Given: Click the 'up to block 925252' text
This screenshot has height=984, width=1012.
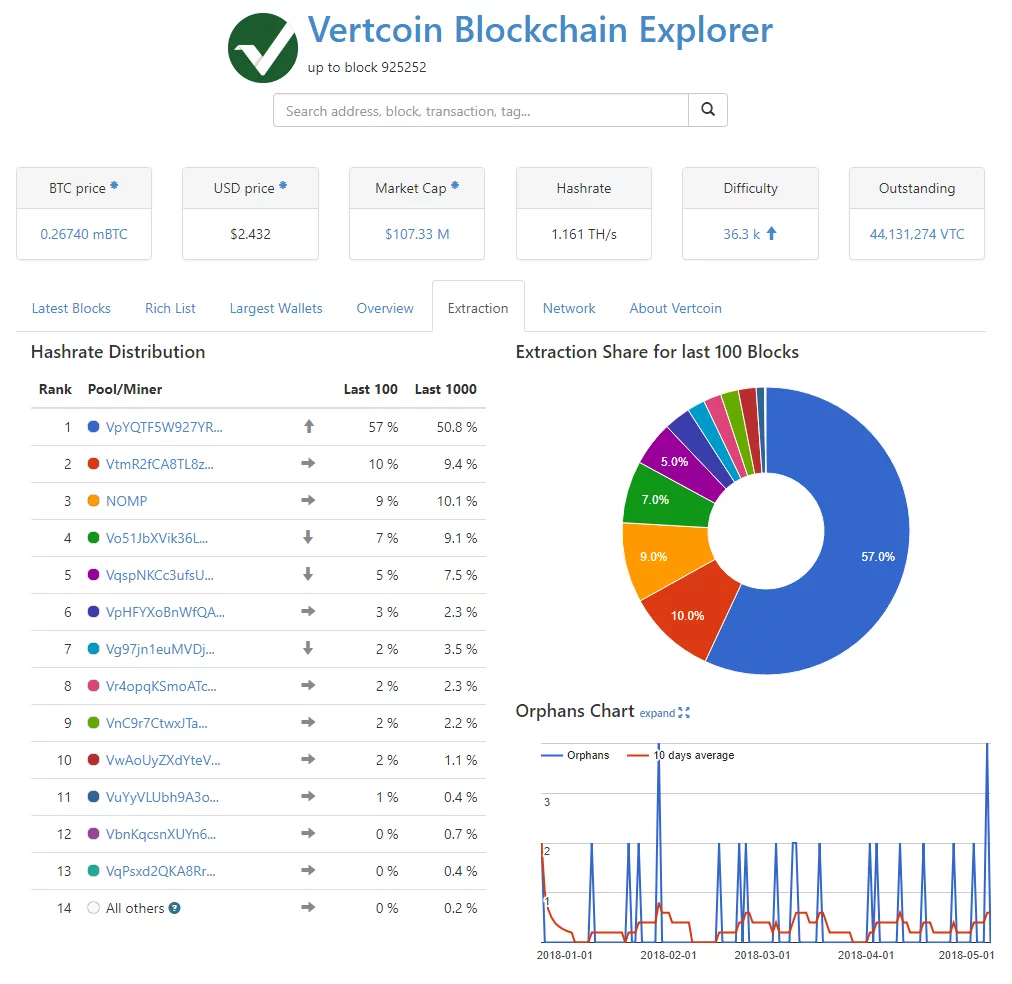Looking at the screenshot, I should (367, 68).
